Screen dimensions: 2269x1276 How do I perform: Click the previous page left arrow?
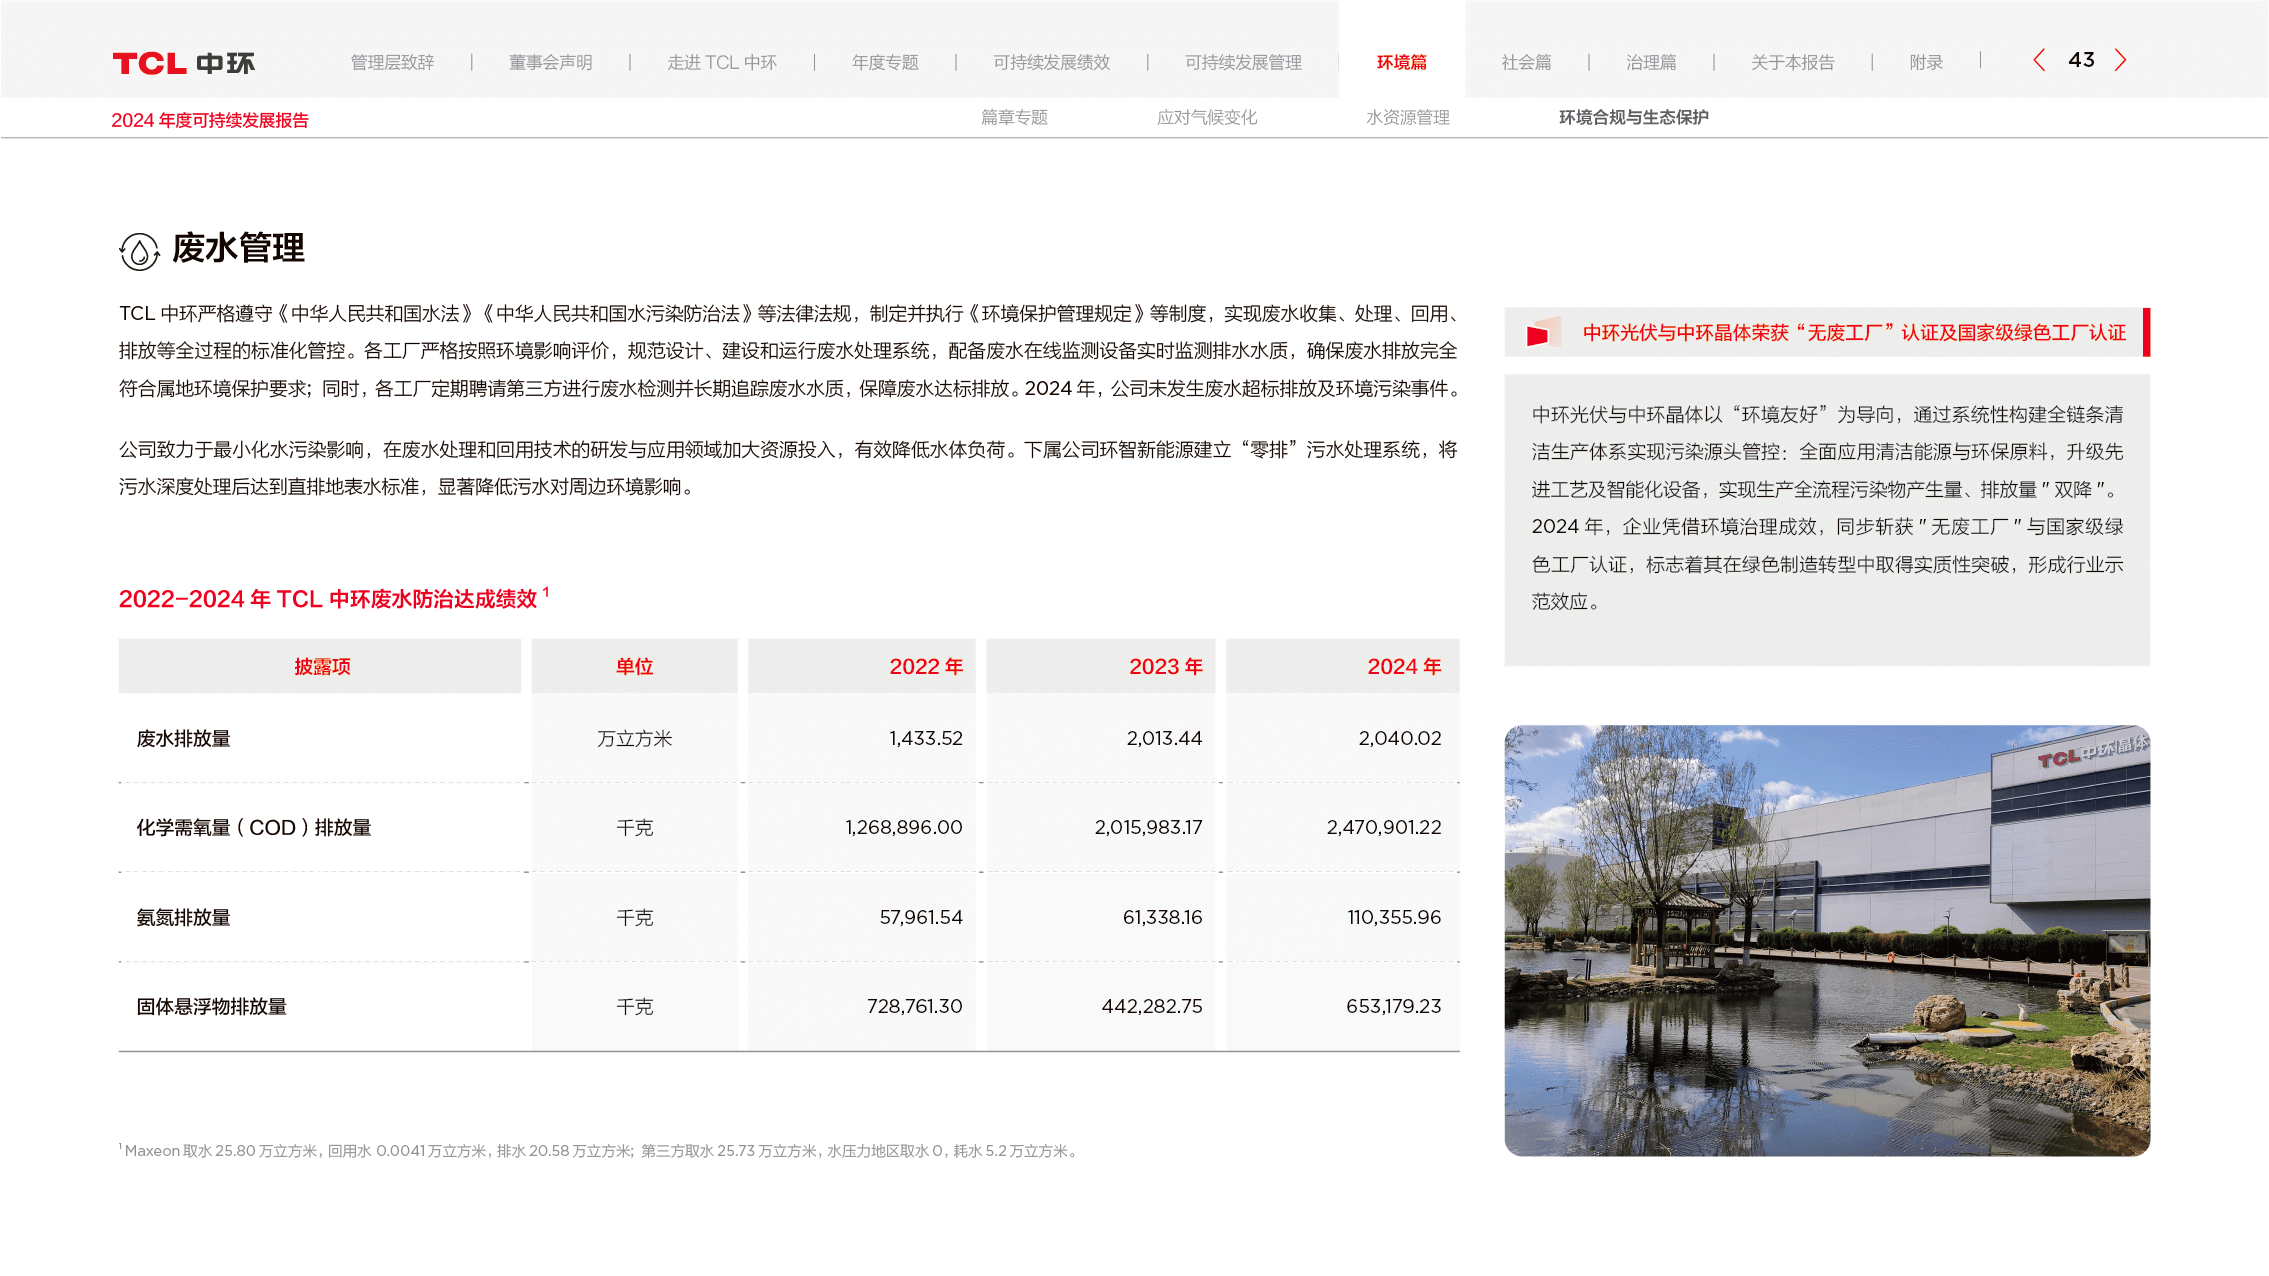pyautogui.click(x=2039, y=60)
